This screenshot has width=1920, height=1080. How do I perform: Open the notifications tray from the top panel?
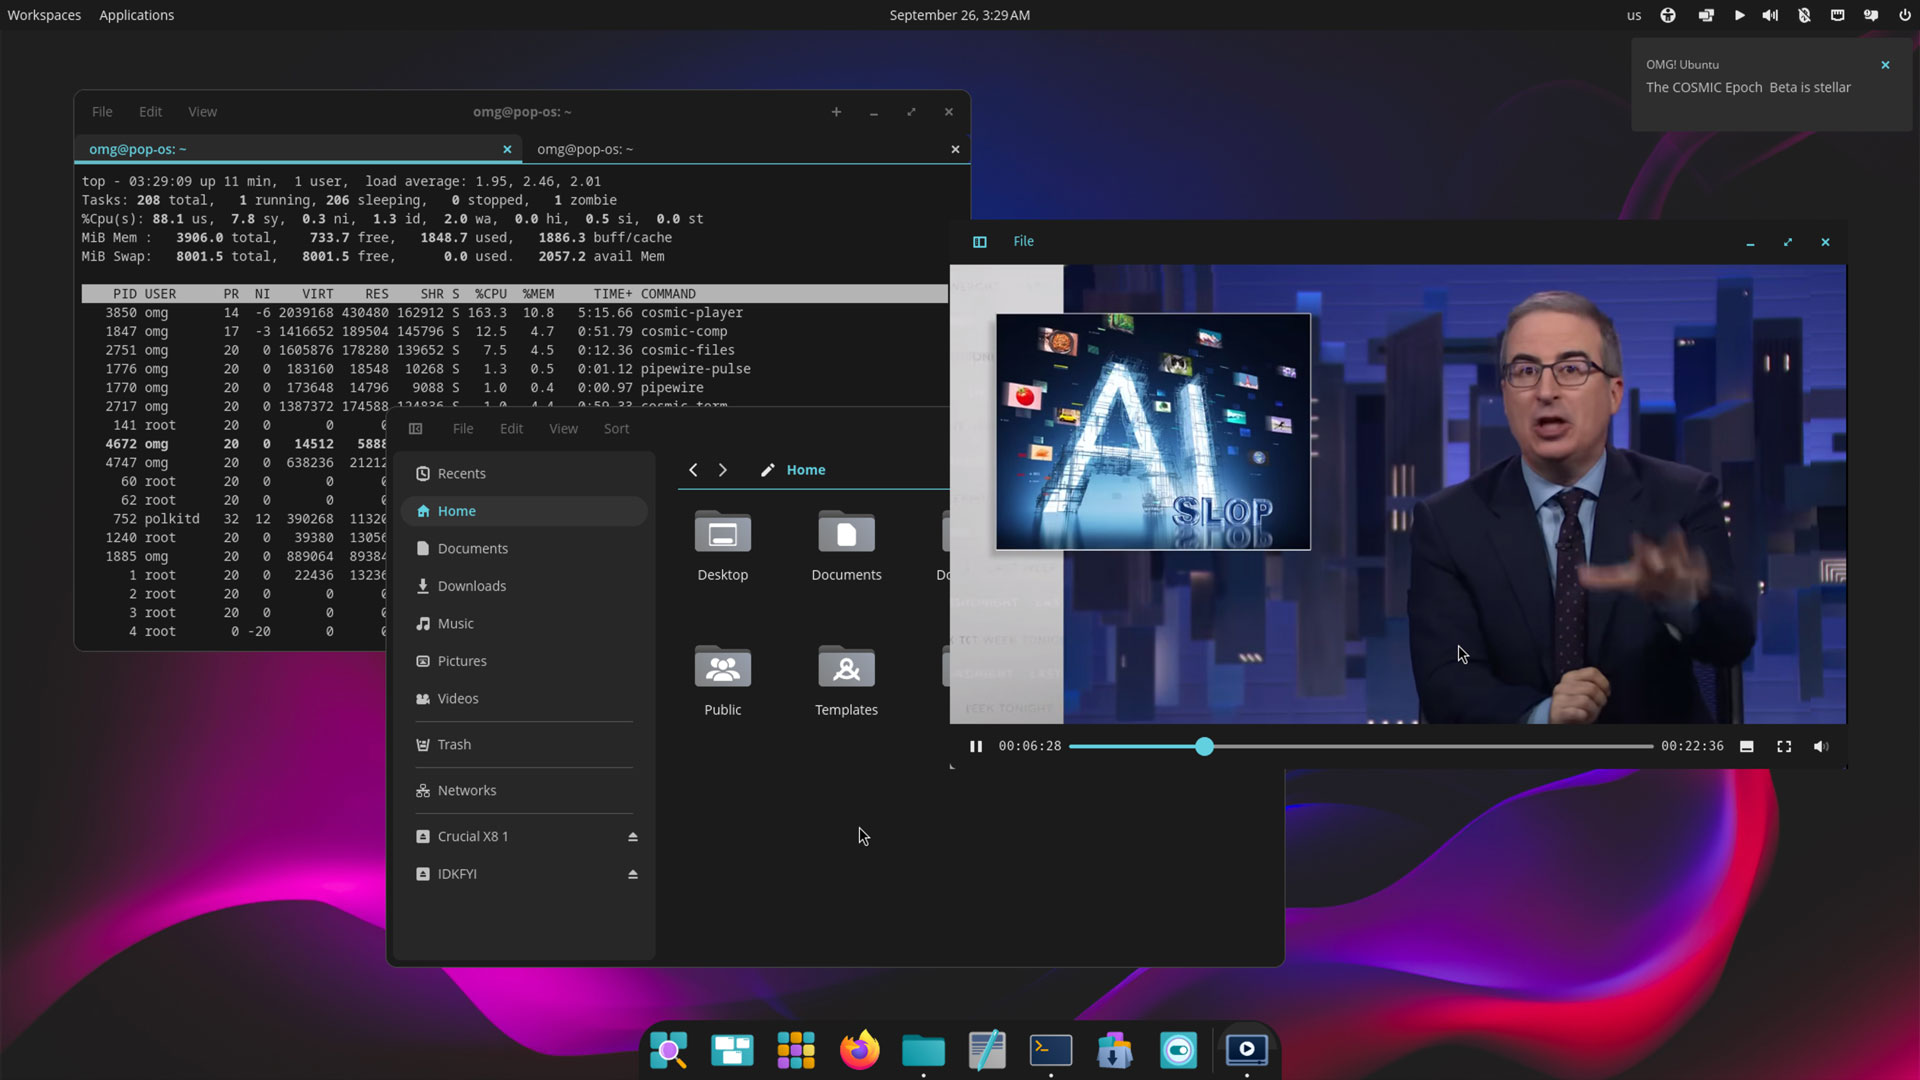pyautogui.click(x=1869, y=15)
